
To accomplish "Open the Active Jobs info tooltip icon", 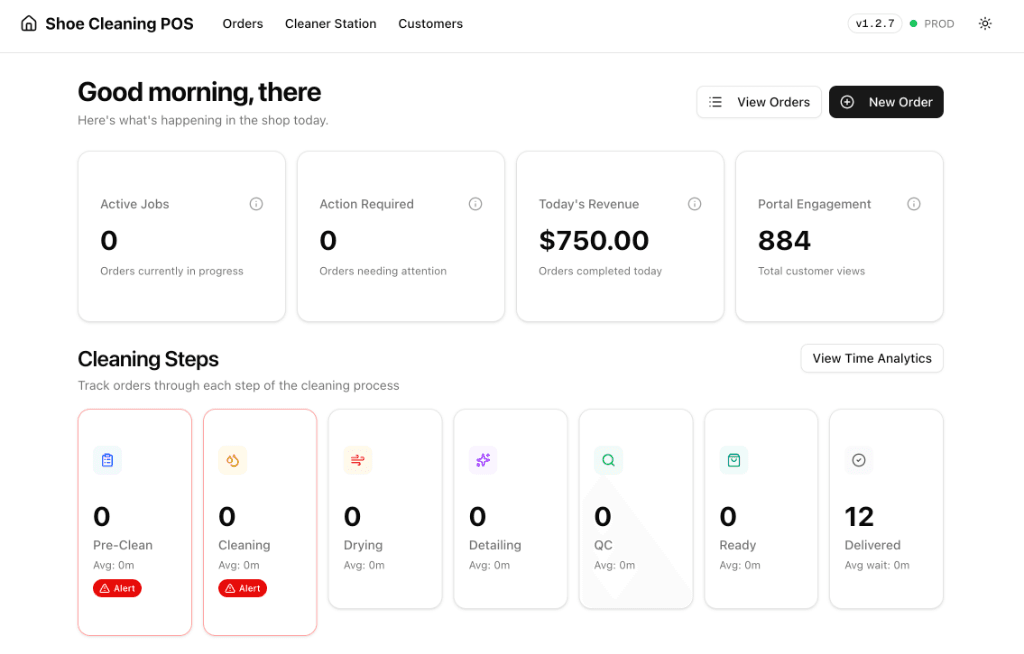I will tap(256, 203).
